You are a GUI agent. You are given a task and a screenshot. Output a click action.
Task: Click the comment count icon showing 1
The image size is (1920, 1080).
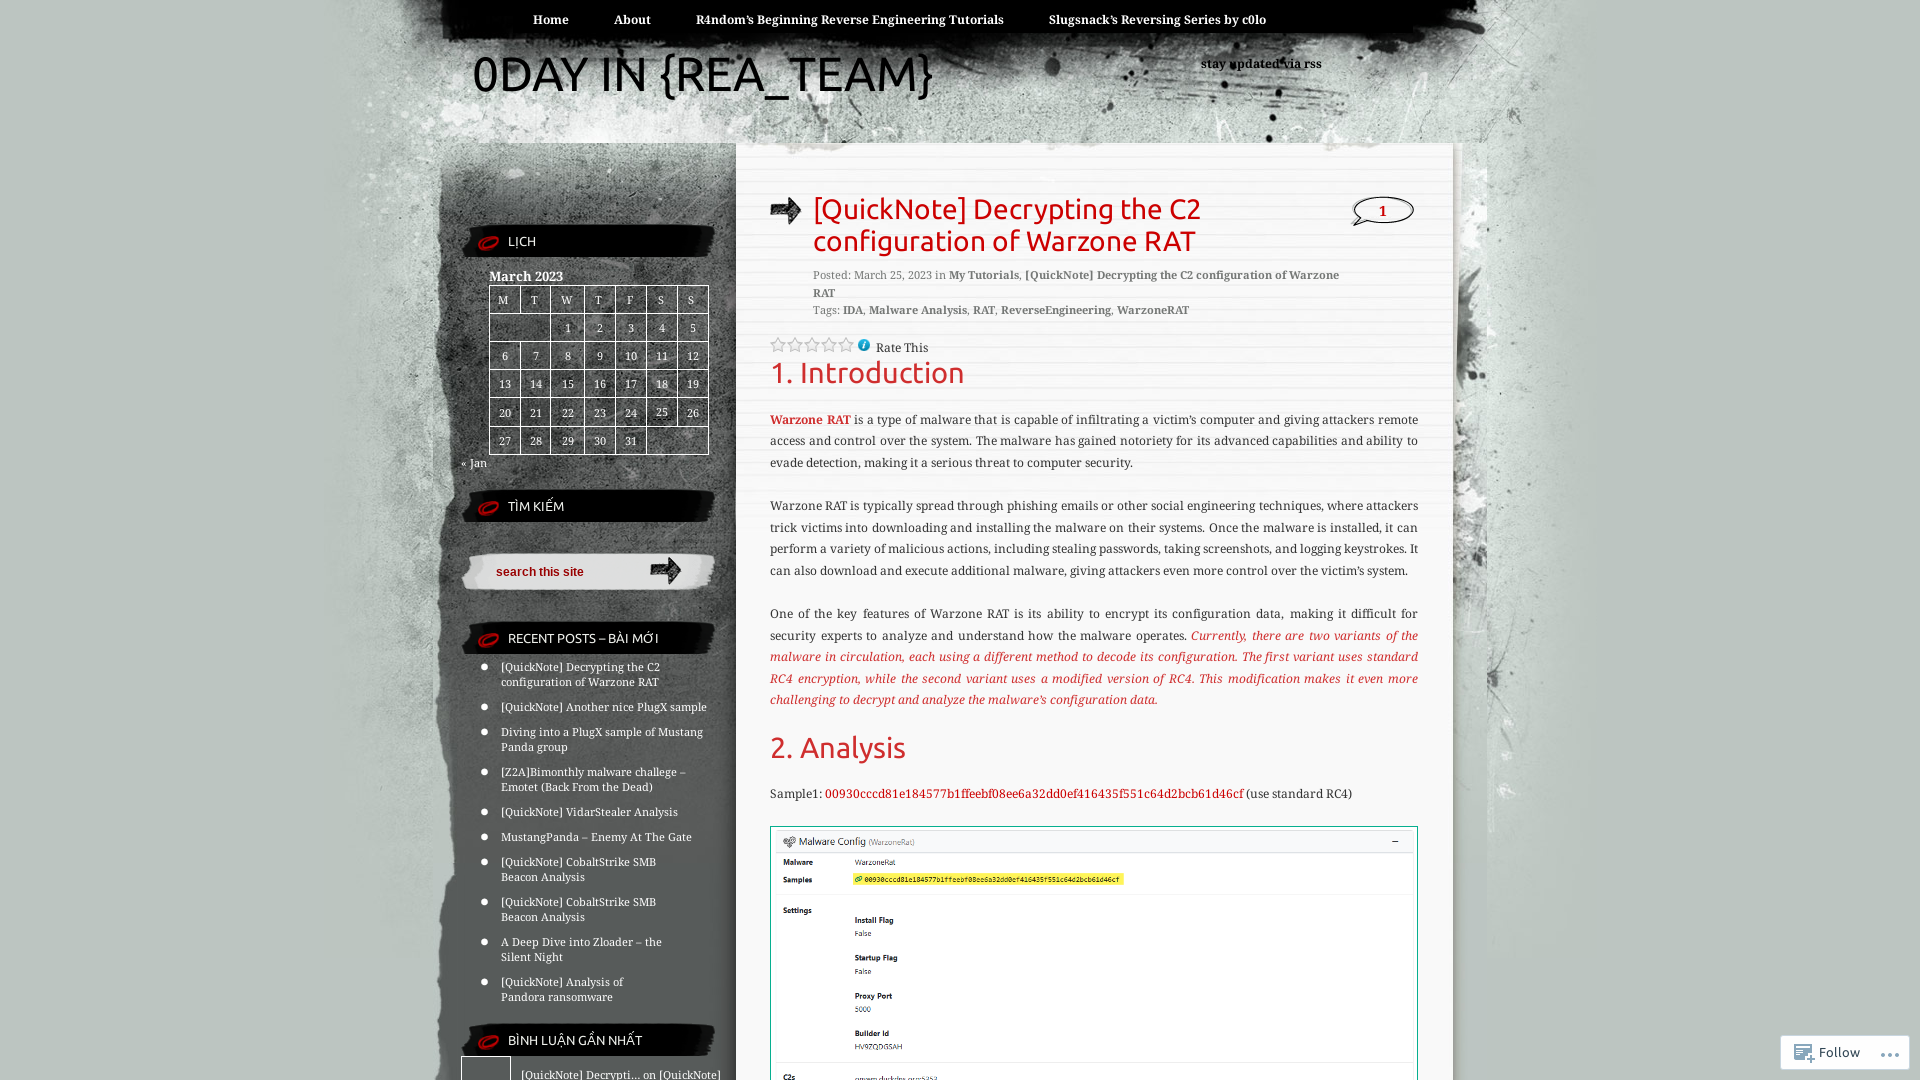coord(1382,211)
